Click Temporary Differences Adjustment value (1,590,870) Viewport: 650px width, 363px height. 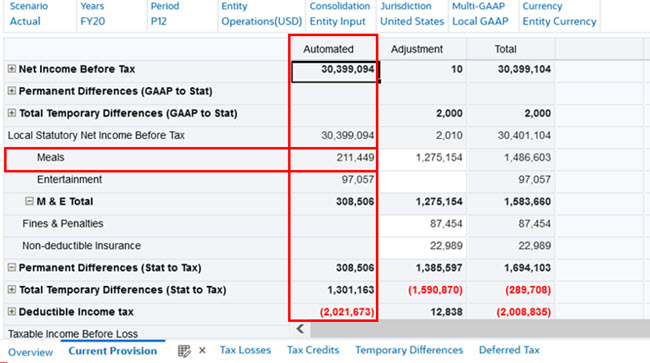click(x=435, y=290)
